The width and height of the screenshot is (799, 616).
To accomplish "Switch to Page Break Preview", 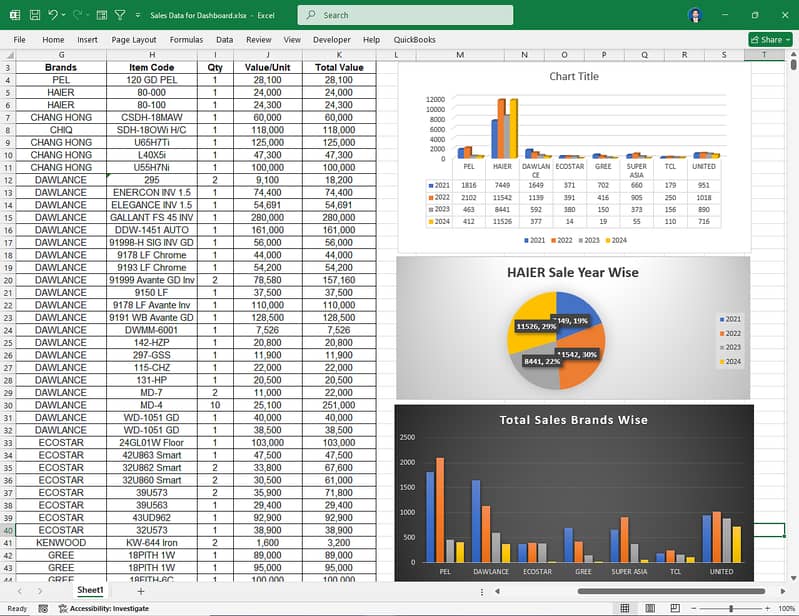I will click(675, 608).
